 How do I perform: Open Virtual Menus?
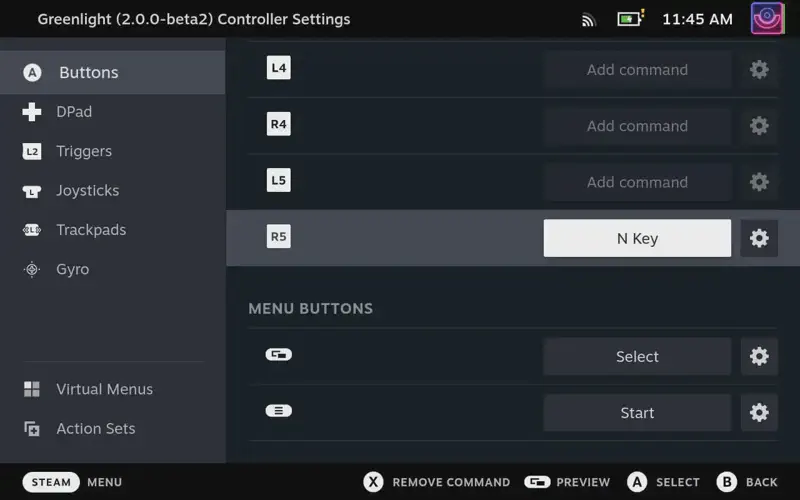tap(104, 389)
